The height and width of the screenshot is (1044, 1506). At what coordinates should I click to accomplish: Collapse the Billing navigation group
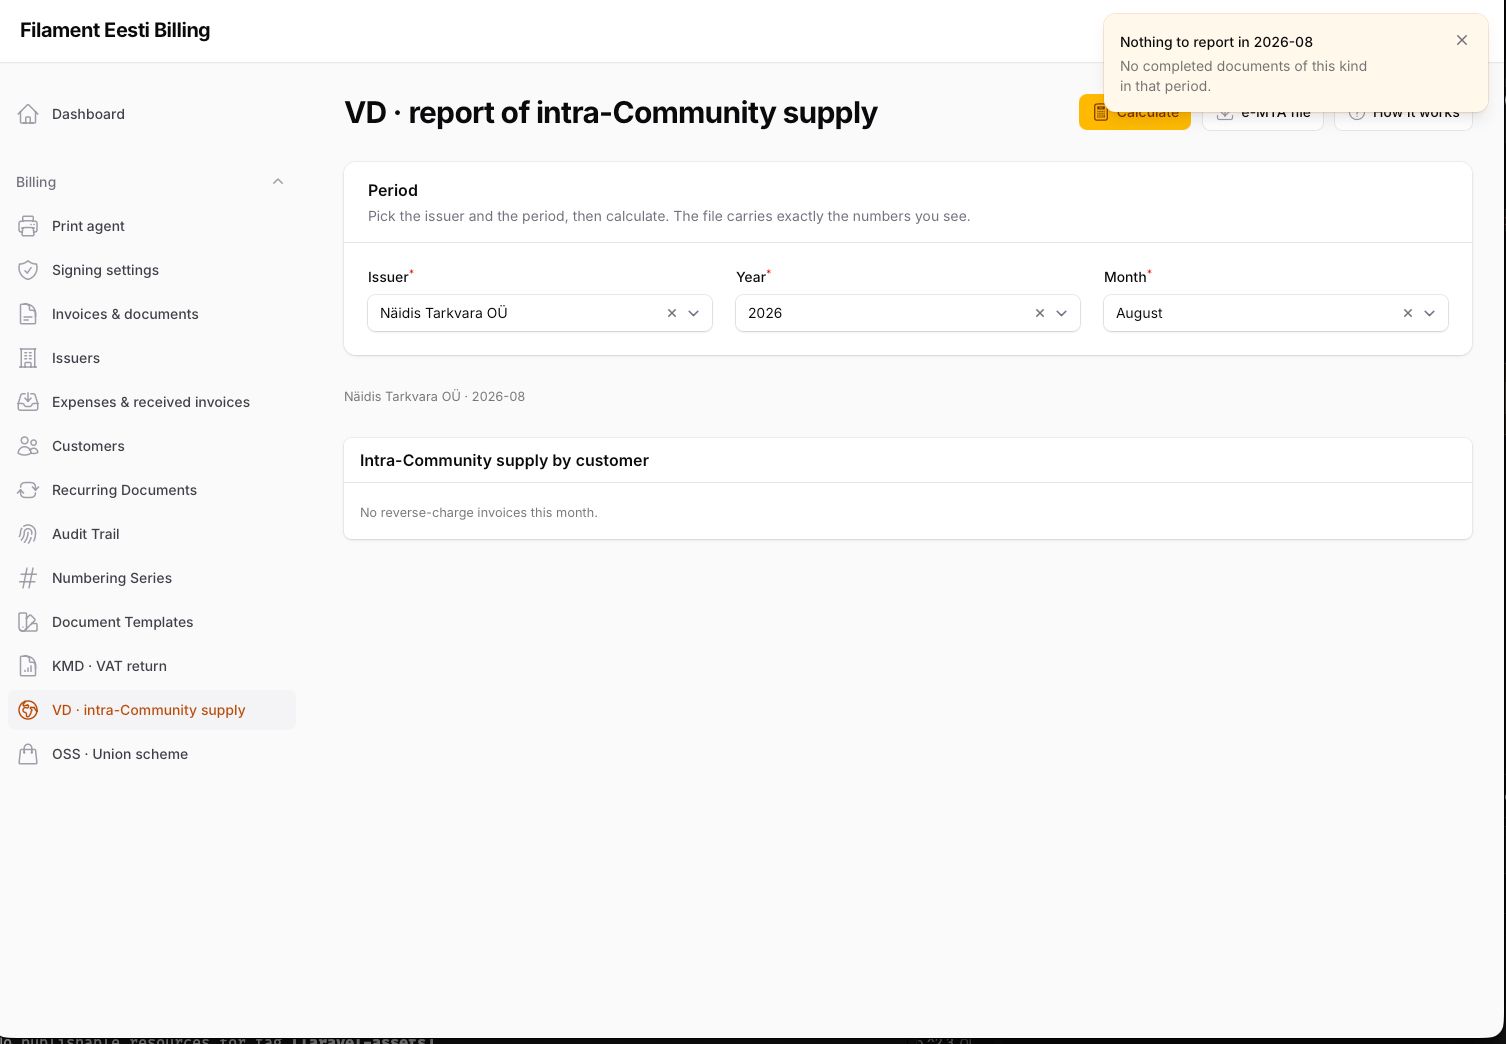[278, 182]
